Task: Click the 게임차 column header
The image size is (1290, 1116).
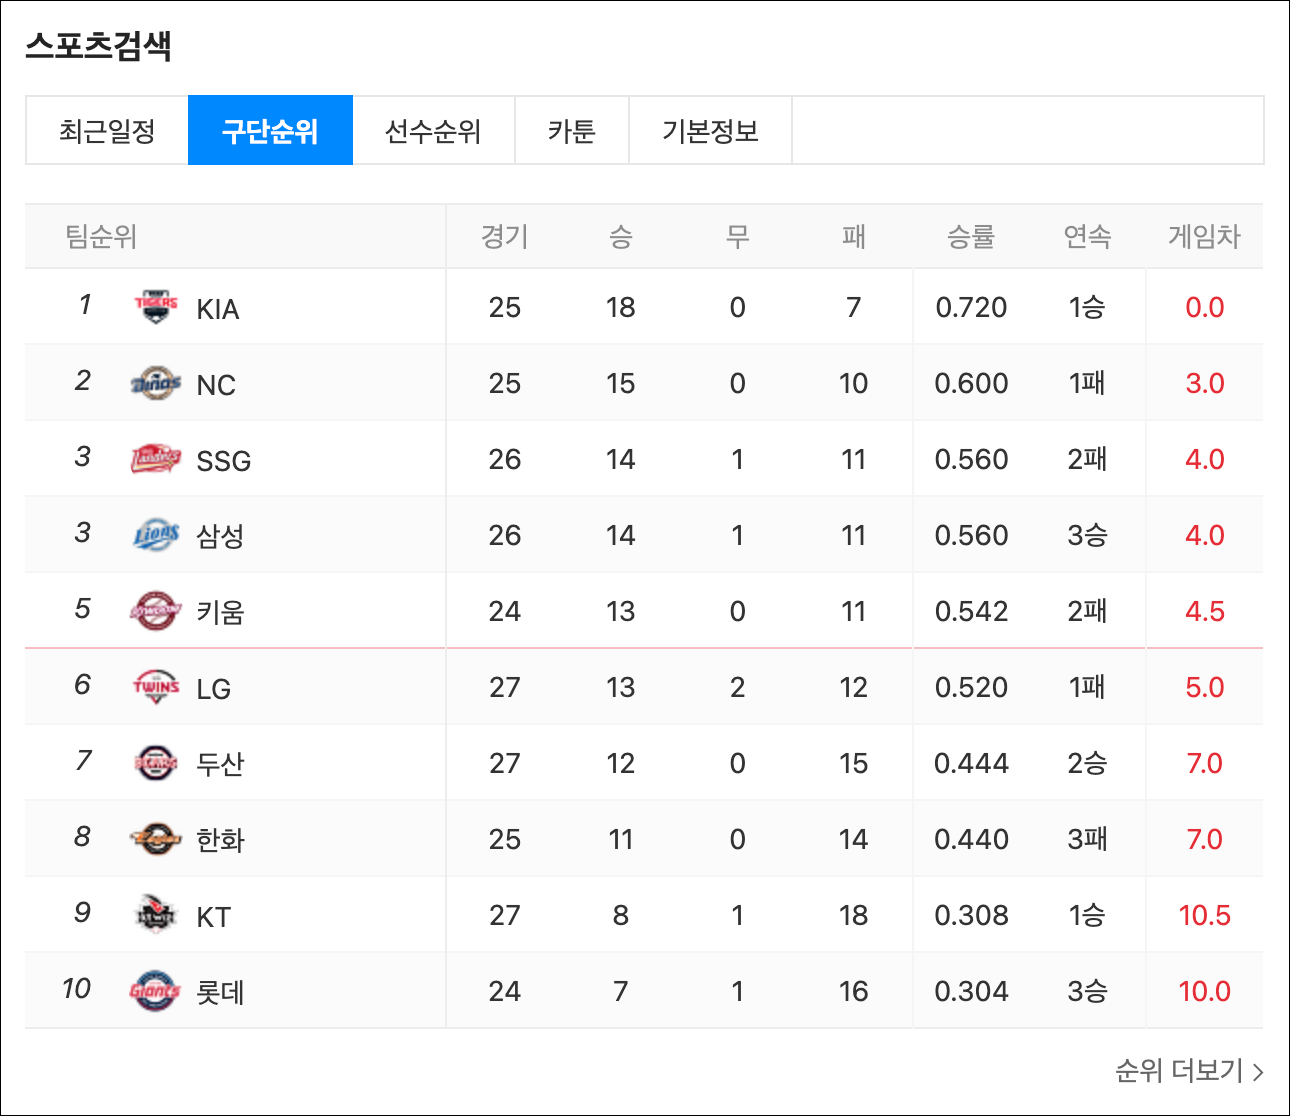Action: (1204, 237)
